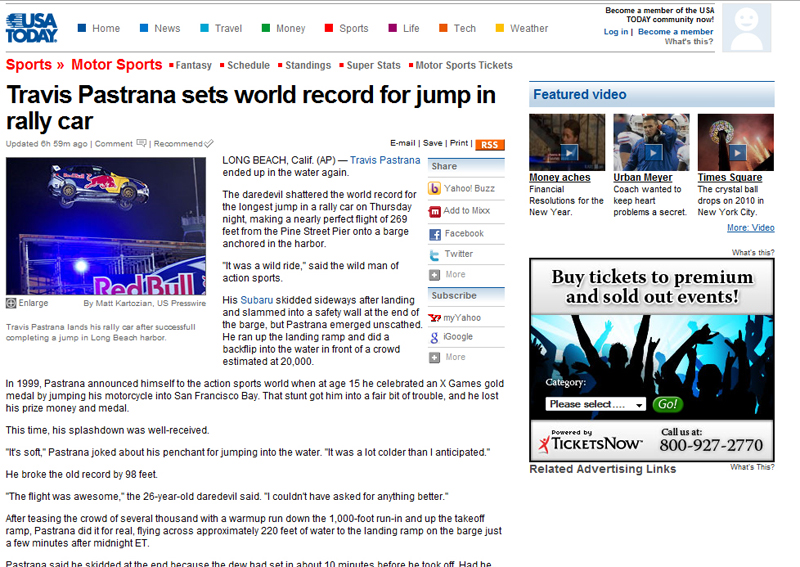Click What's This? beside Related Advertising Links
Image resolution: width=800 pixels, height=567 pixels.
point(752,467)
